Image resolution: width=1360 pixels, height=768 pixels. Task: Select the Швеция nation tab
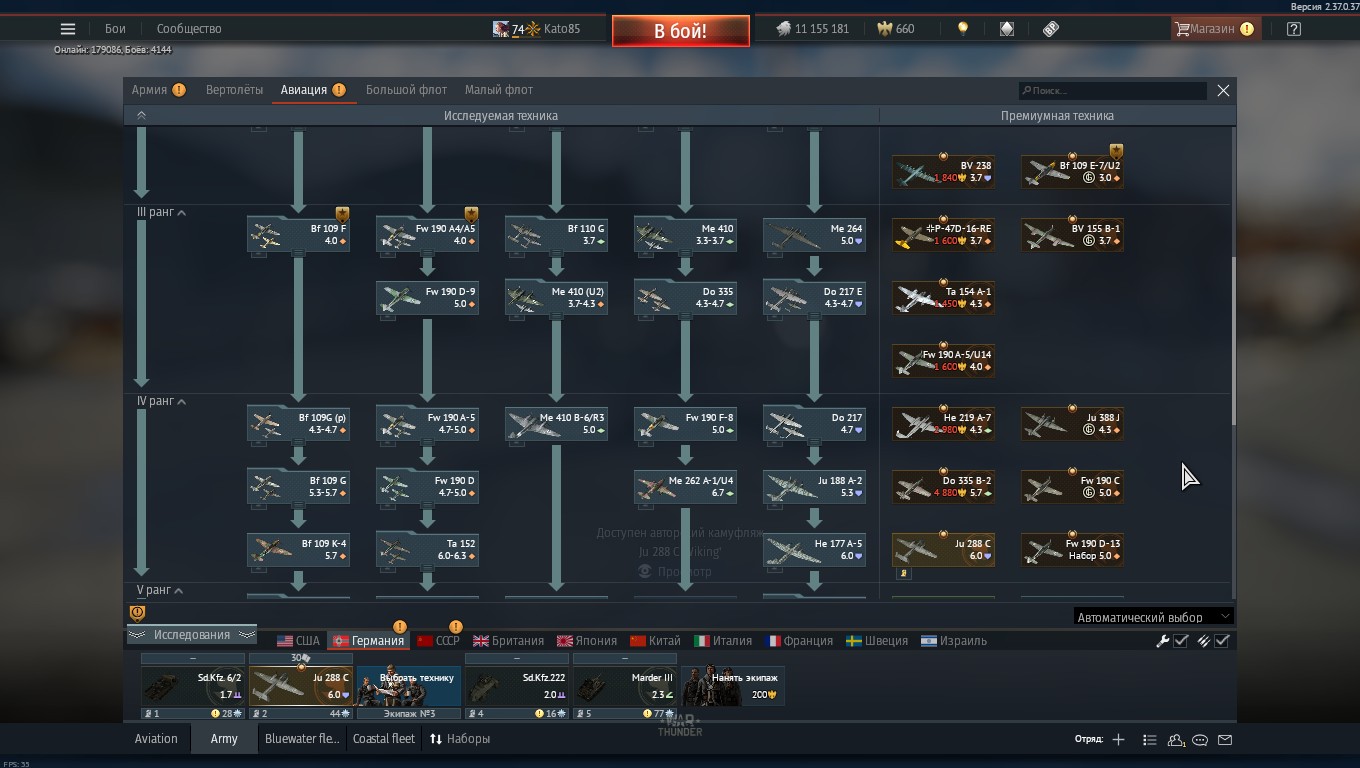tap(877, 641)
